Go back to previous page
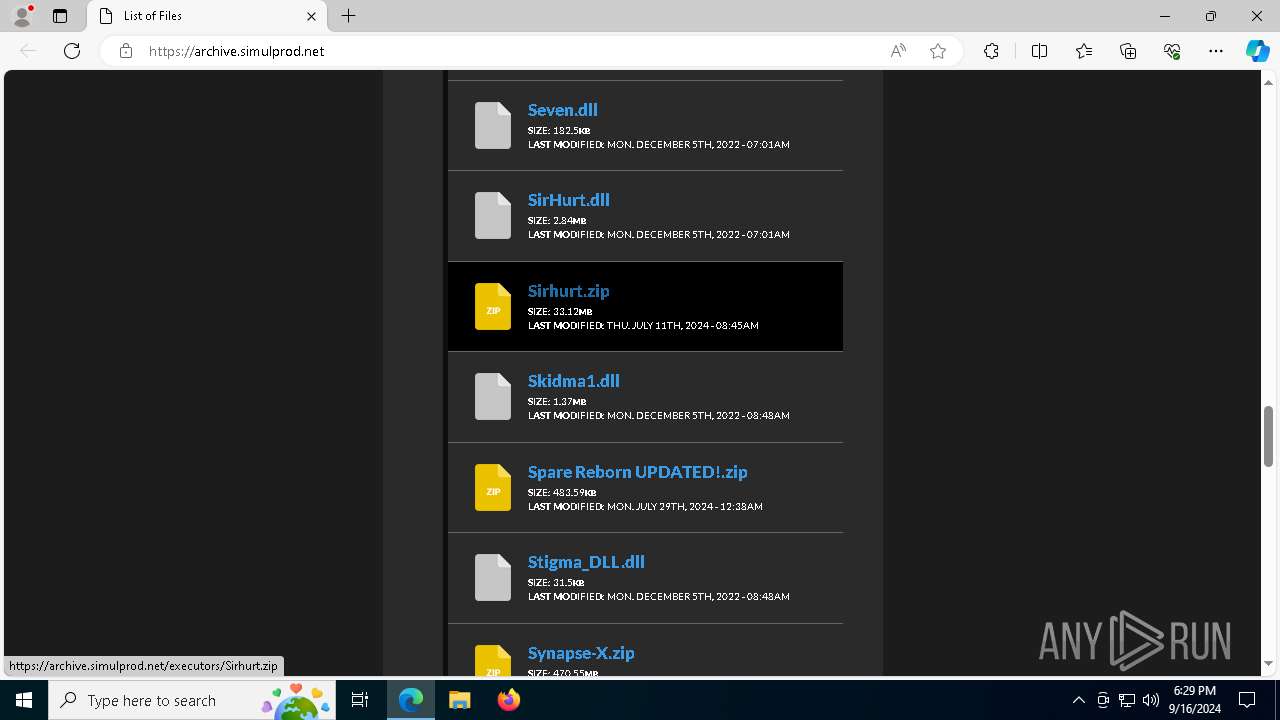Screen dimensions: 1280x720 tap(28, 51)
